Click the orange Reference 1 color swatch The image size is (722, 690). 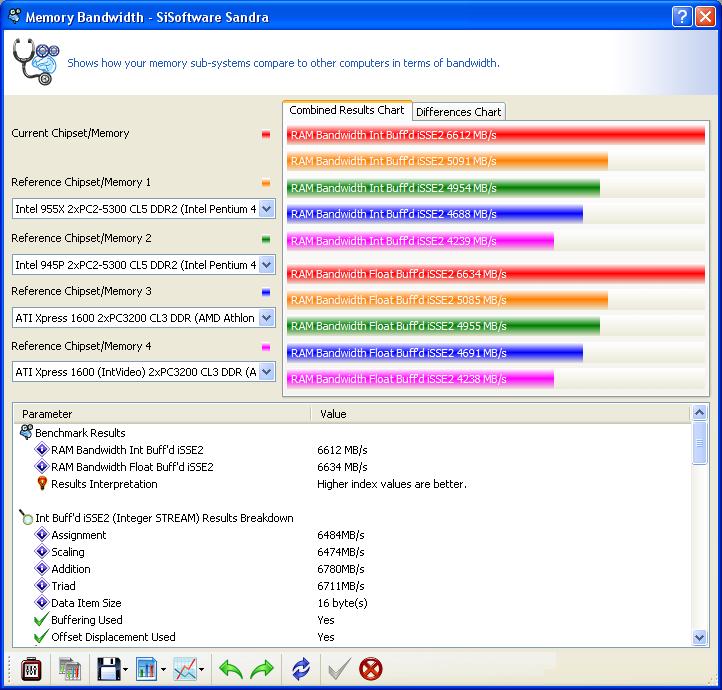pyautogui.click(x=266, y=183)
